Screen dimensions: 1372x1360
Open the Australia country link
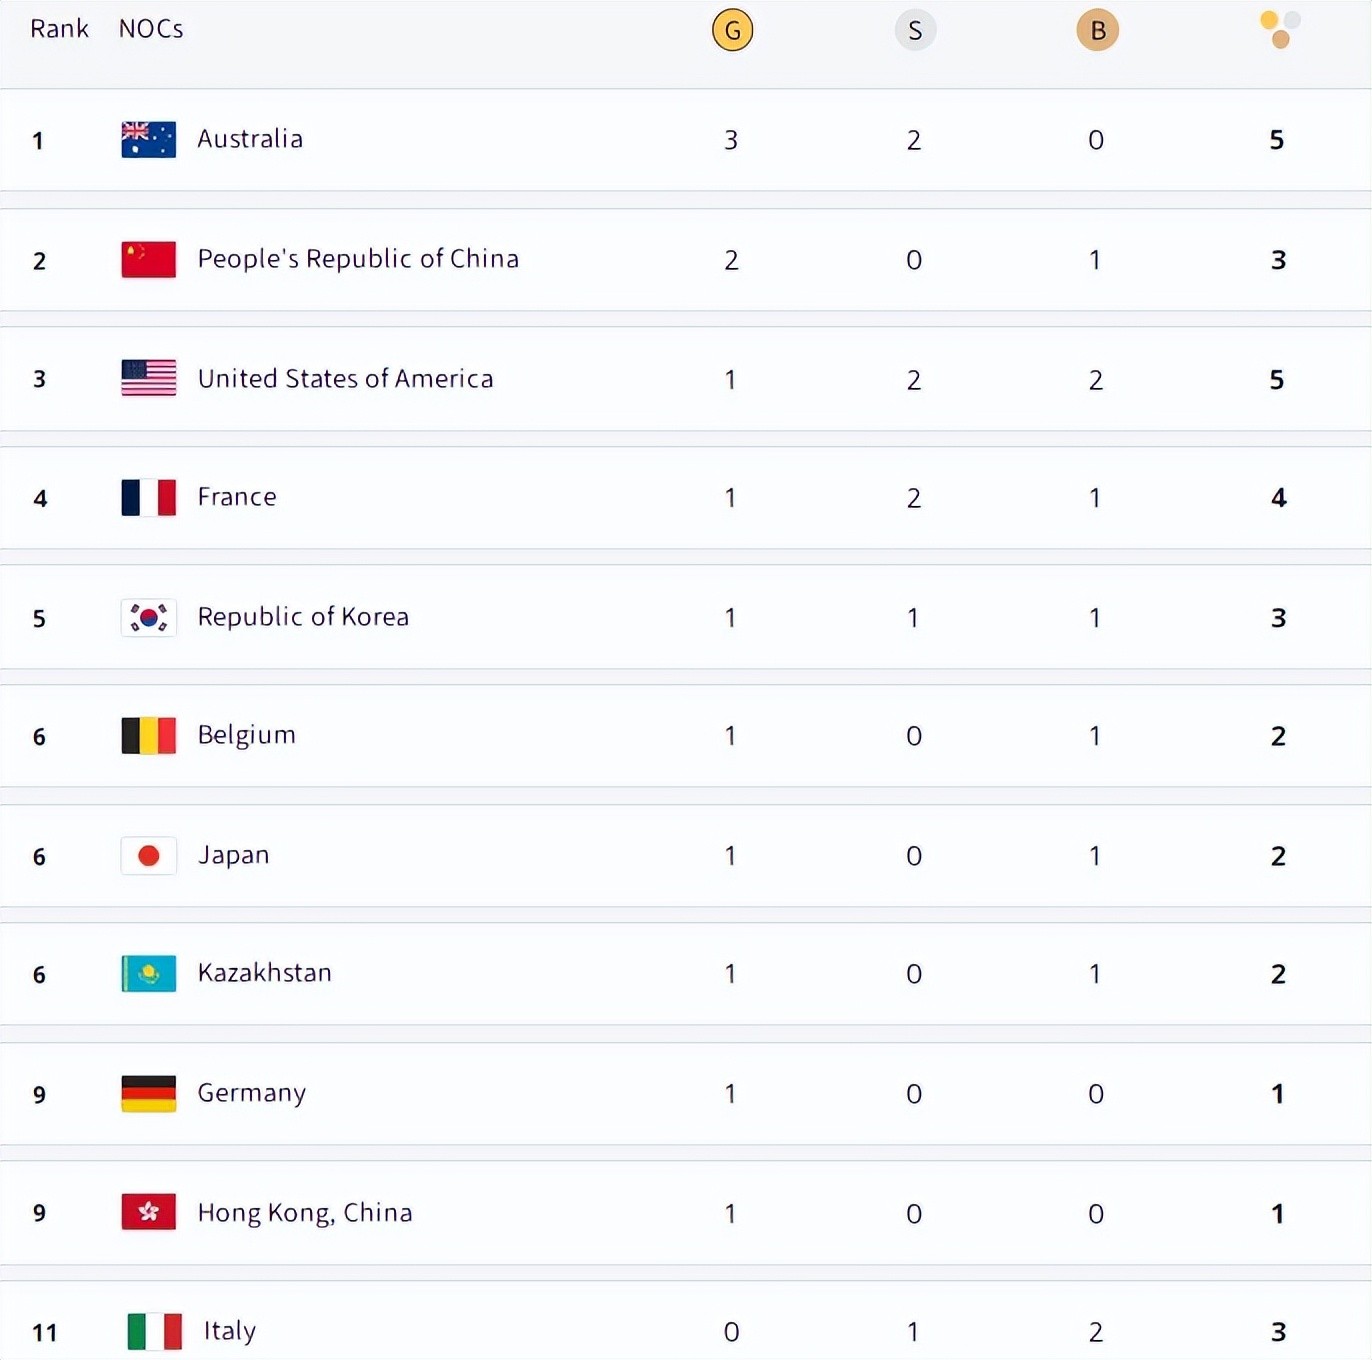250,139
